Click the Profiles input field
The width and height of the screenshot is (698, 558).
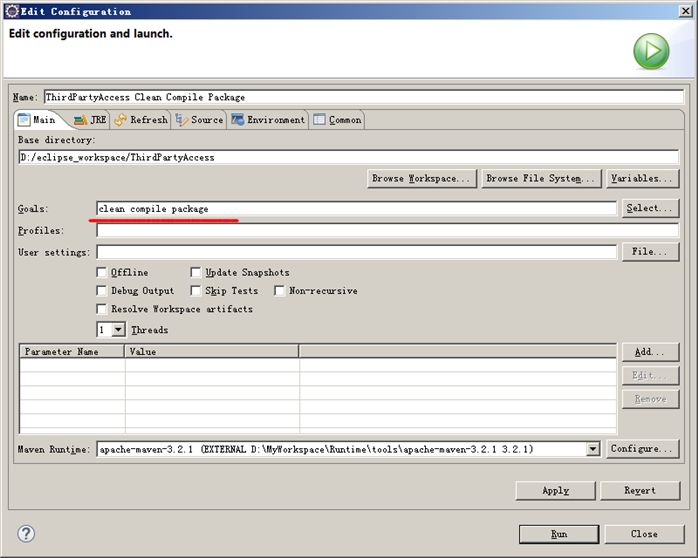[388, 230]
